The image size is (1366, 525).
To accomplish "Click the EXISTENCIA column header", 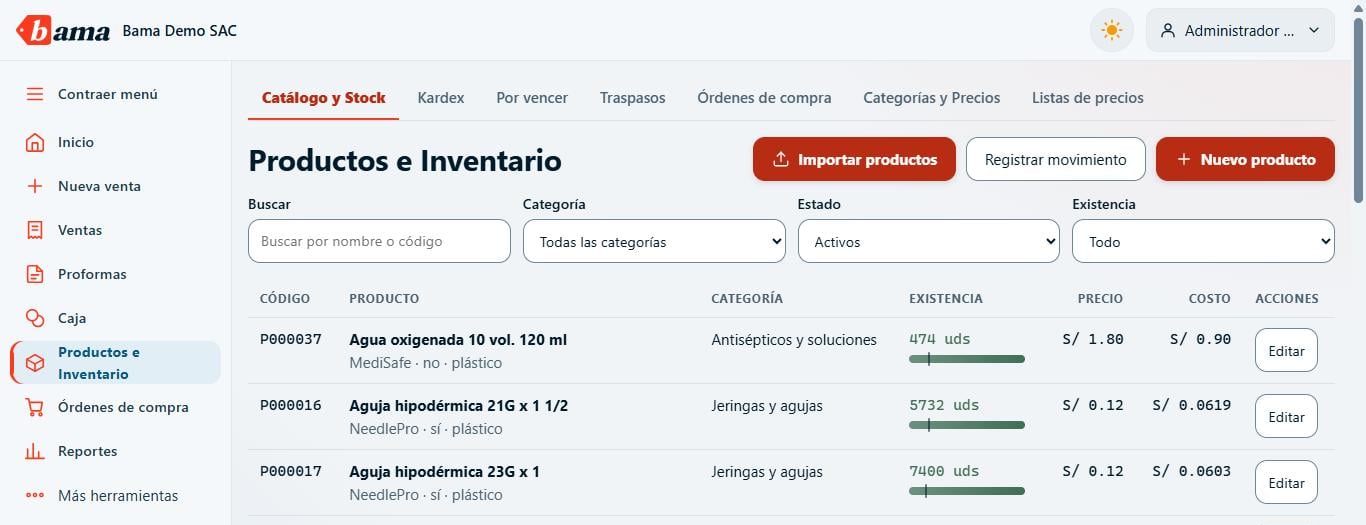I will click(946, 298).
